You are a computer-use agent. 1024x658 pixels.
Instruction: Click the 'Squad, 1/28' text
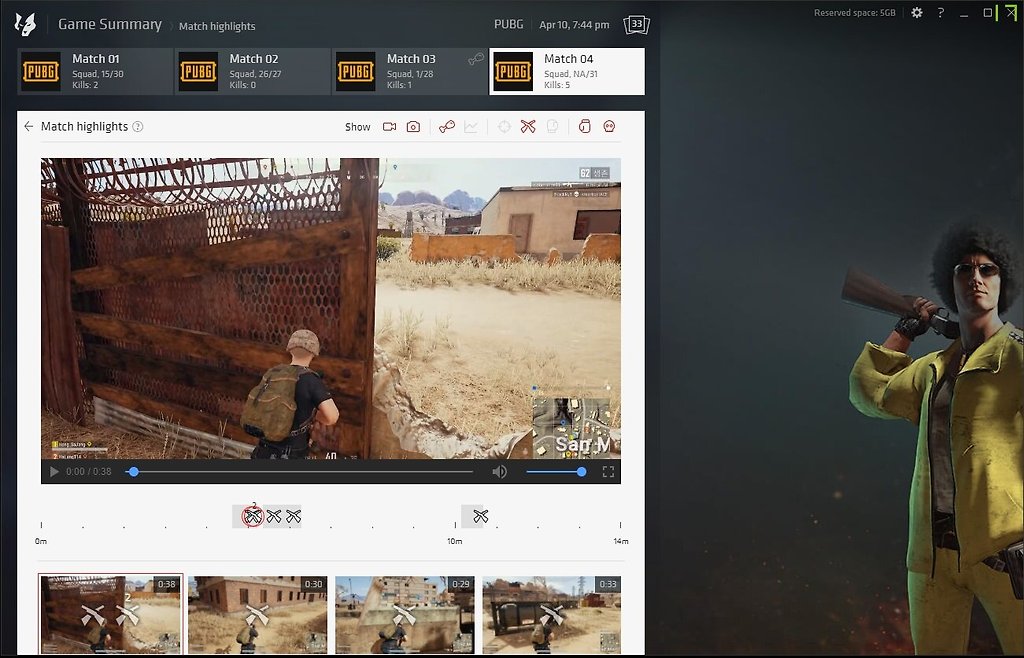(x=410, y=74)
